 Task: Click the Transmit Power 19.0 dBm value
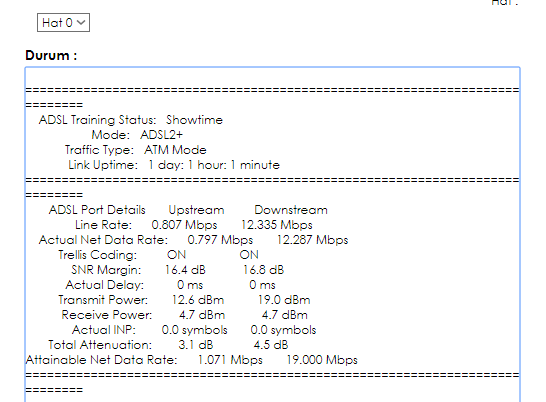click(284, 300)
